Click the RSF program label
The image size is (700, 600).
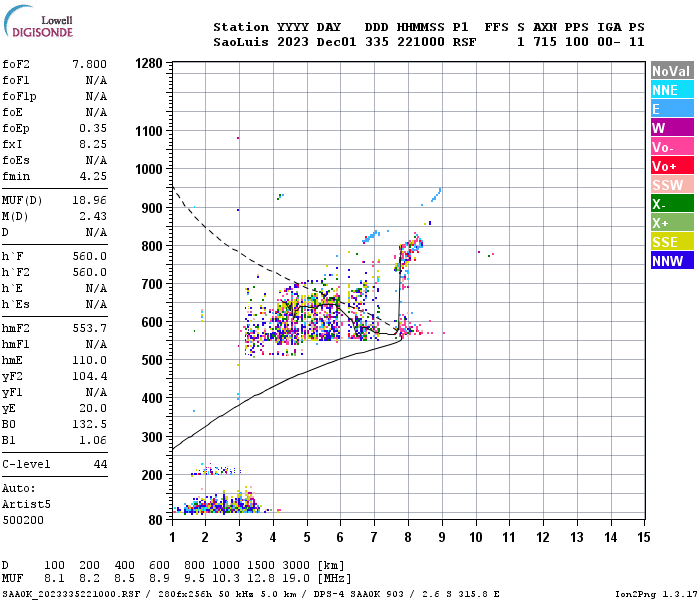(x=464, y=42)
